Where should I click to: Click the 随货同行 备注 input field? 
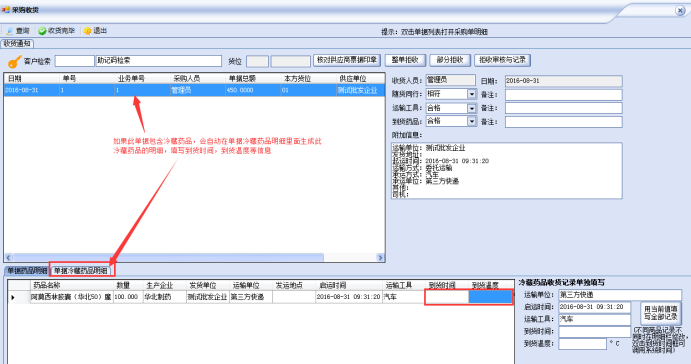coord(564,95)
